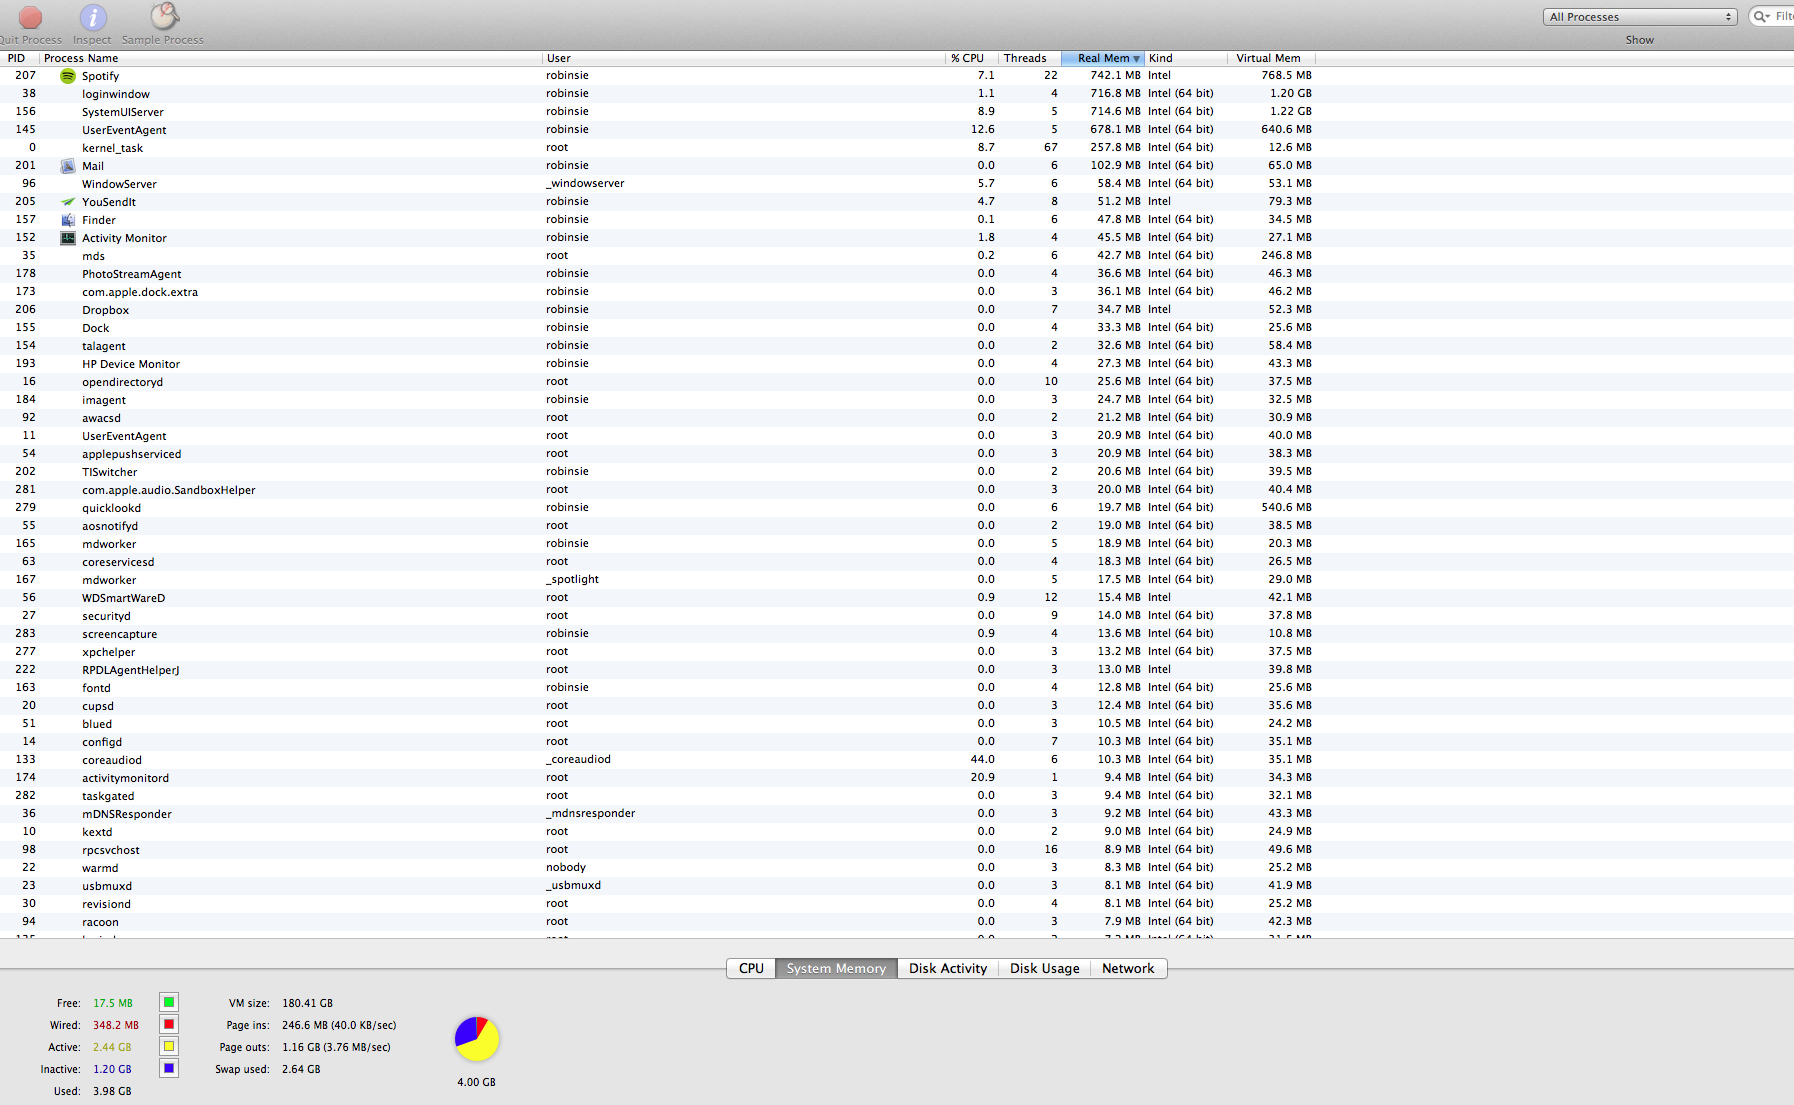Select the RPDLAgentHelperJ process
The image size is (1794, 1105).
[x=131, y=670]
